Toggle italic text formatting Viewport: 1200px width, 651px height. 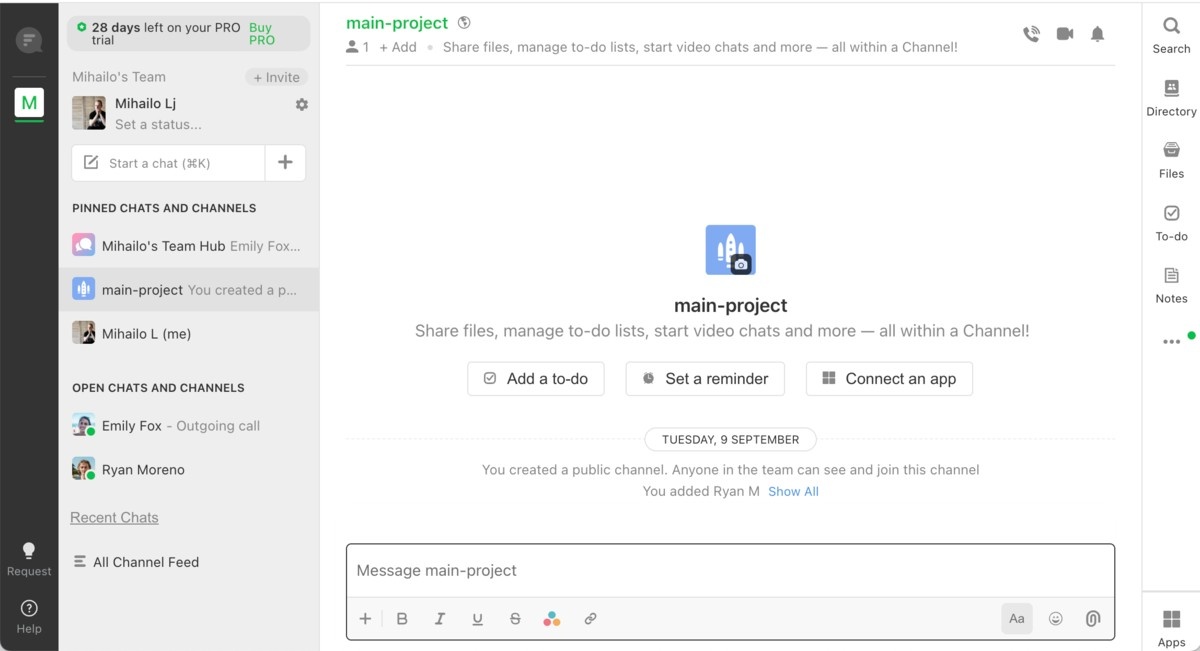439,619
